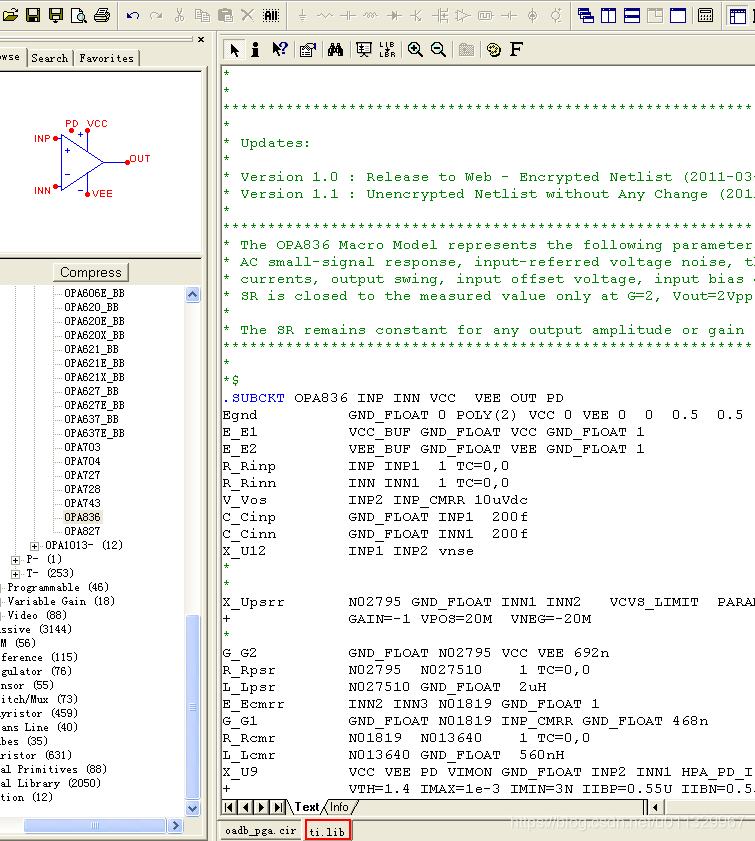Screen dimensions: 755x841
Task: Select OPA743 in the component tree
Action: [x=82, y=503]
